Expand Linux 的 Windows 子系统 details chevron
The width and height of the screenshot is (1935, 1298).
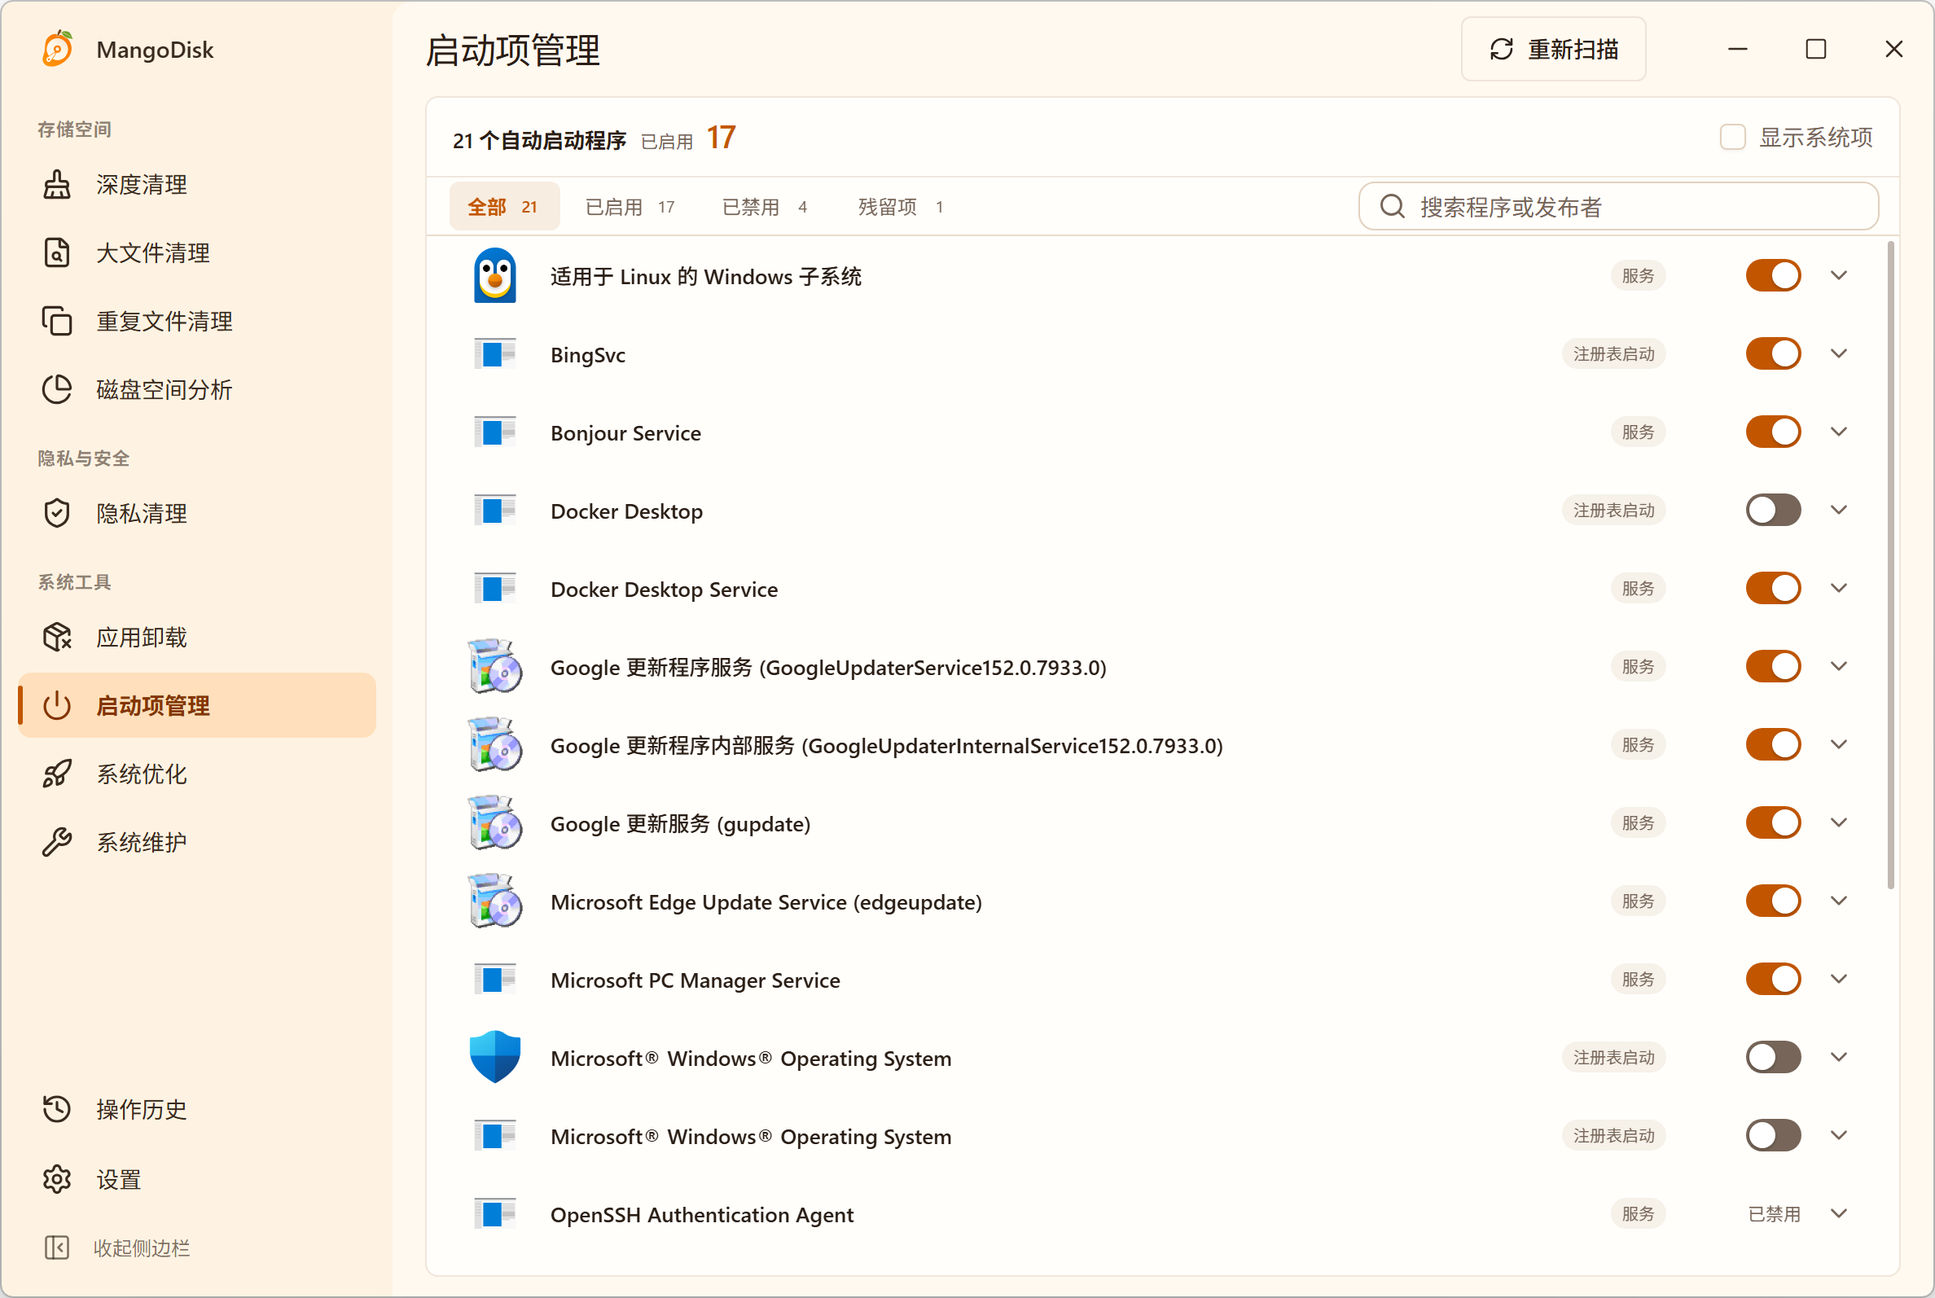point(1838,275)
